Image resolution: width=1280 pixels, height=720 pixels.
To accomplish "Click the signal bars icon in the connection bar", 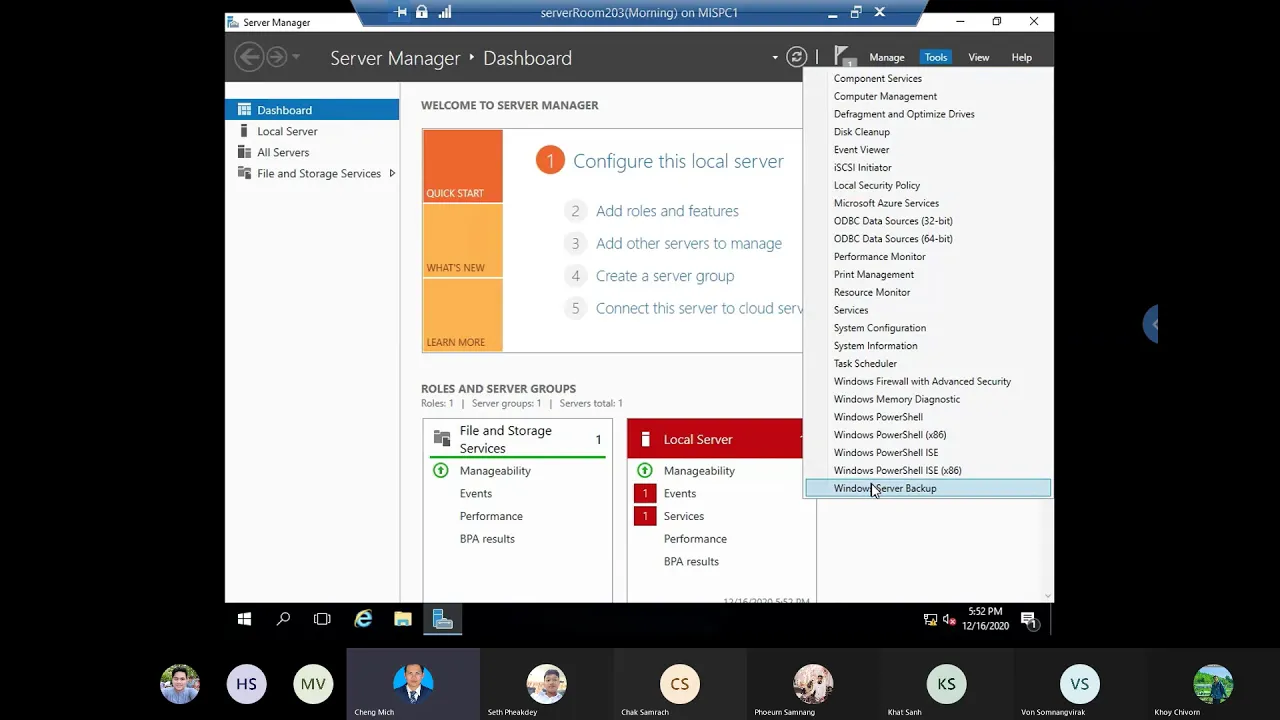I will (445, 12).
